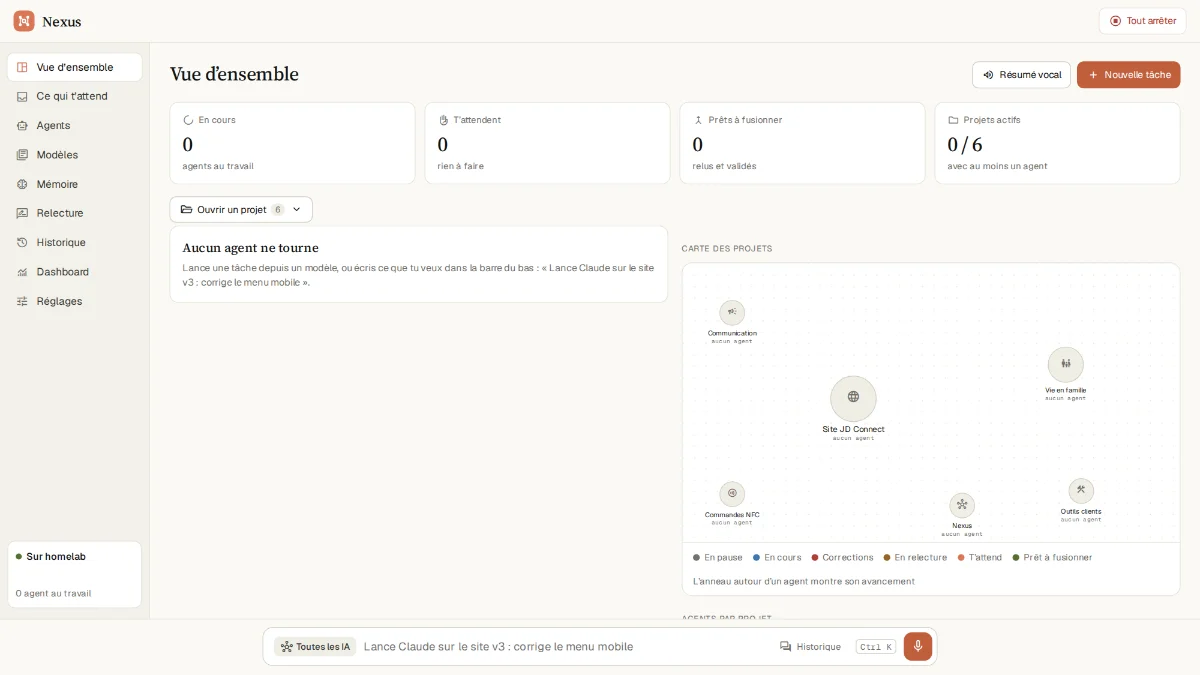Click the En cours legend dot
This screenshot has width=1200, height=675.
coord(757,557)
